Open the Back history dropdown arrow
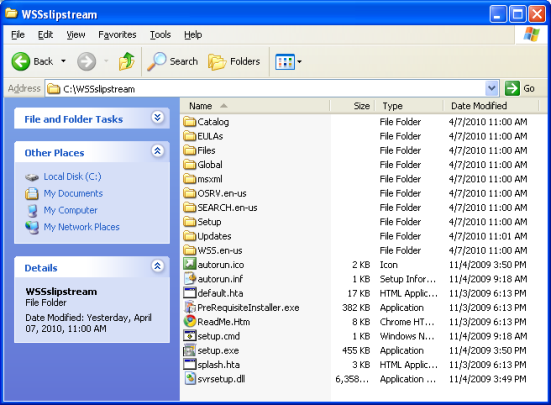The width and height of the screenshot is (551, 405). (63, 61)
